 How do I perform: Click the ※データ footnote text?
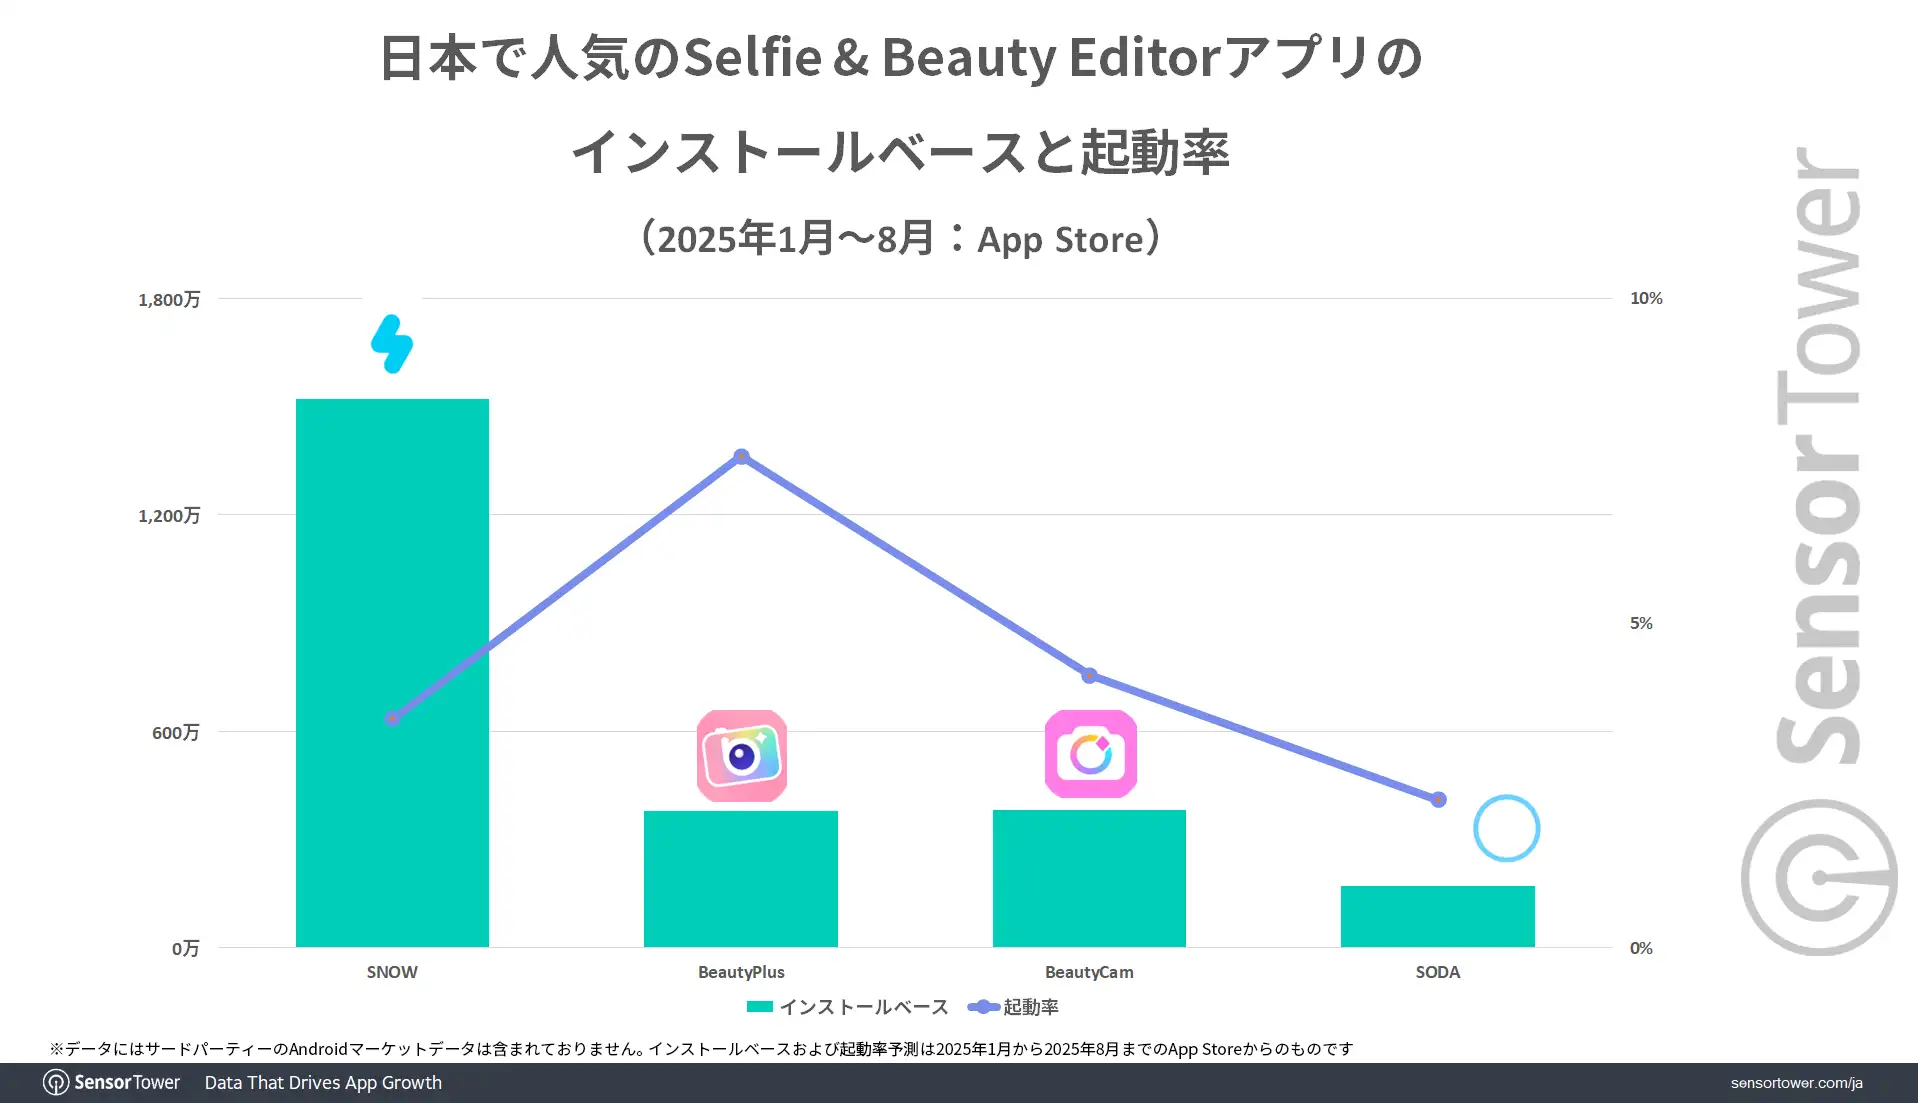tap(701, 1049)
